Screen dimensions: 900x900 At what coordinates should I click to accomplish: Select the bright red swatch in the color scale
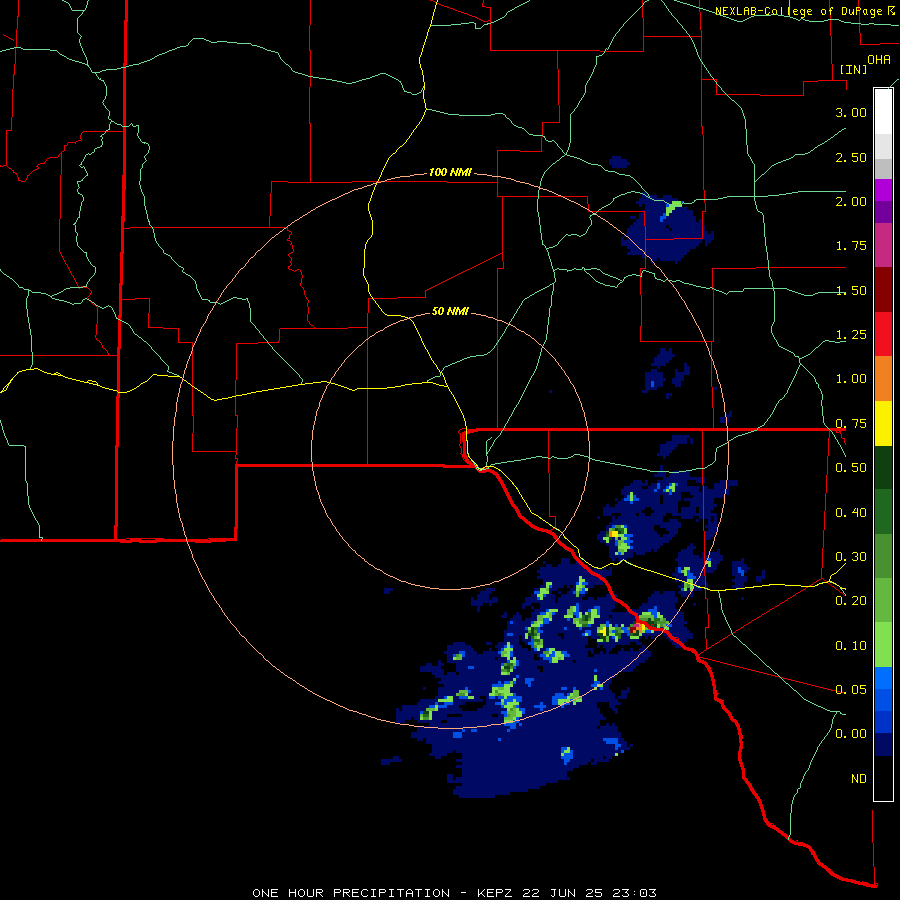point(883,334)
